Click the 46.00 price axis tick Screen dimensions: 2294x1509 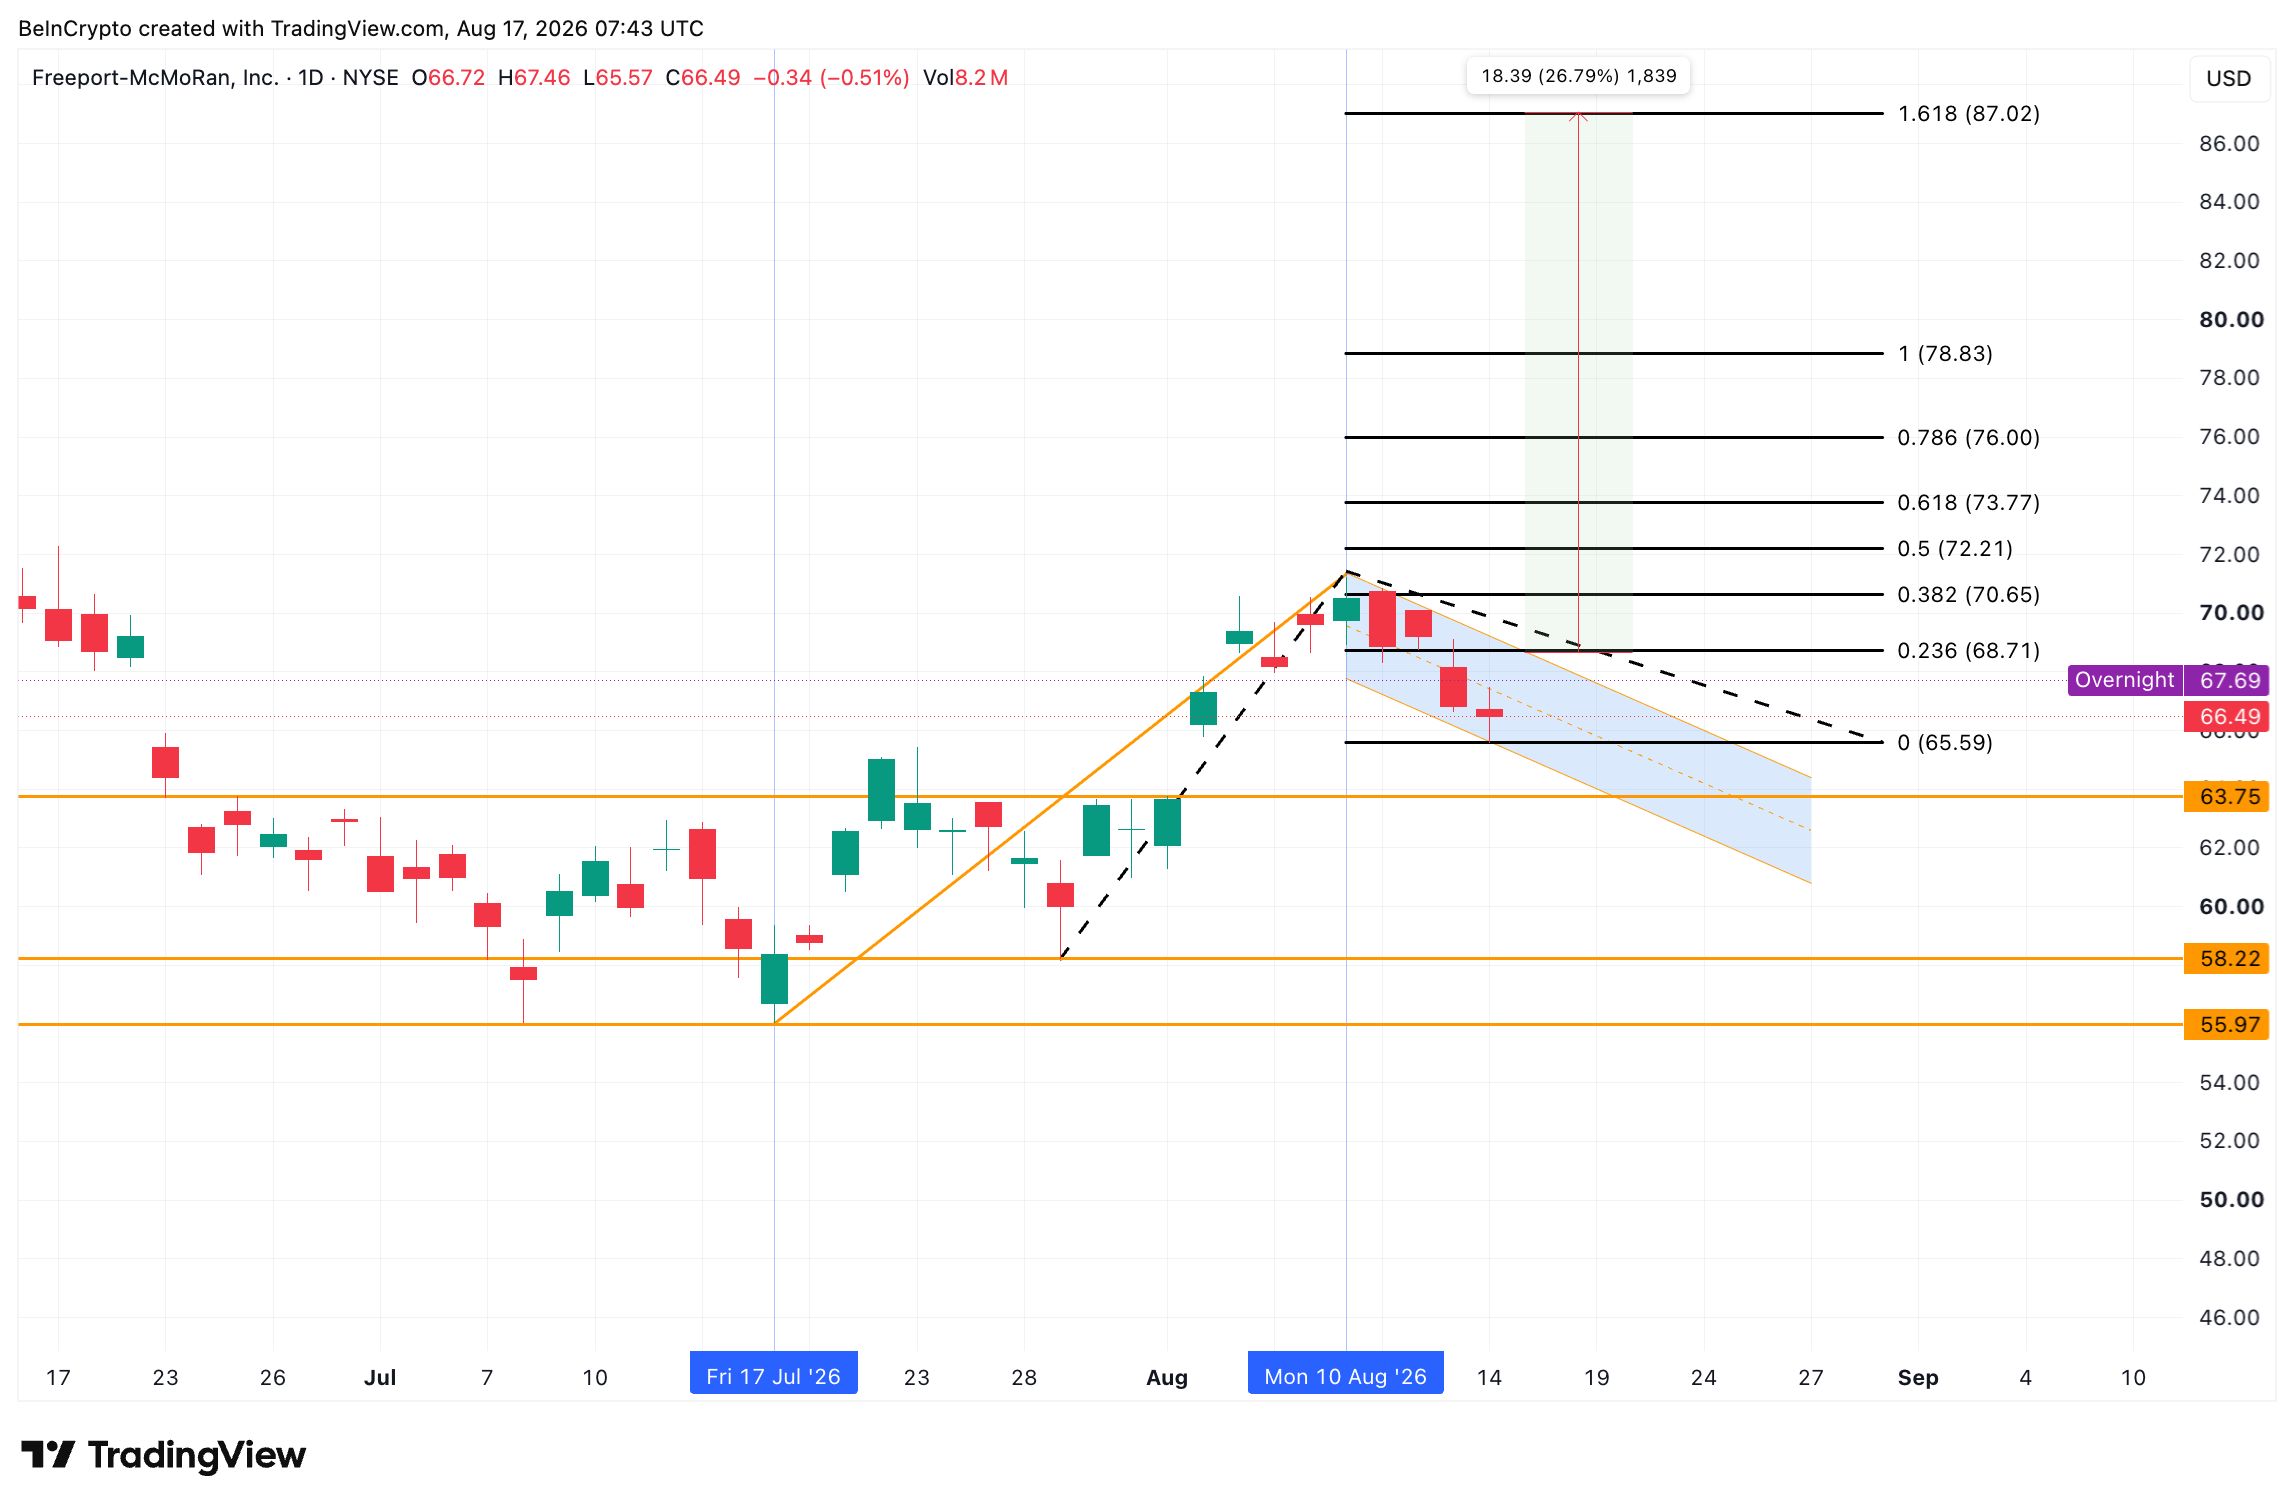2229,1317
